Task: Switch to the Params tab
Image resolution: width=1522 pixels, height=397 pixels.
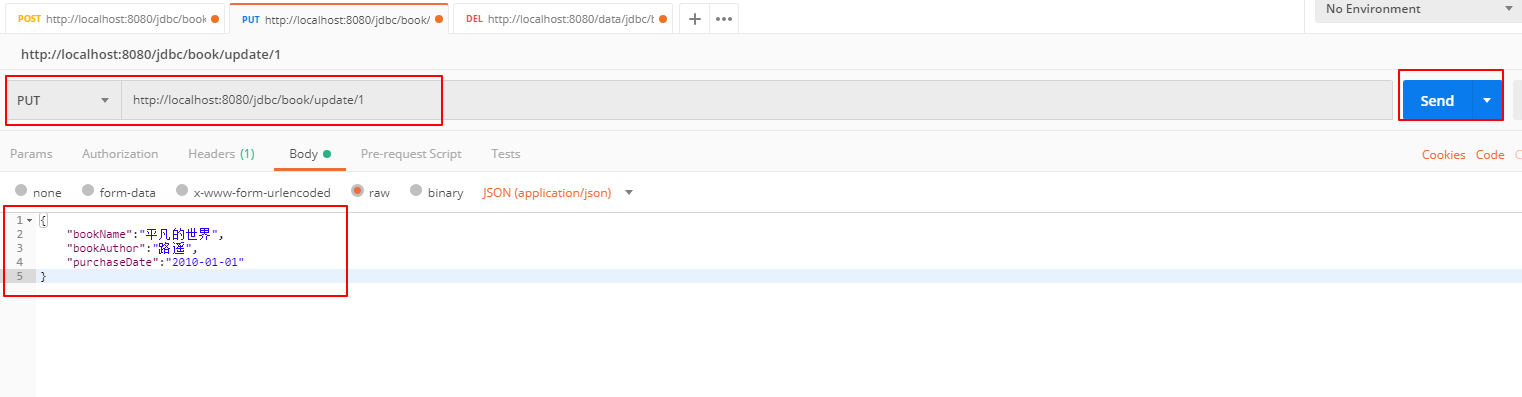Action: coord(31,154)
